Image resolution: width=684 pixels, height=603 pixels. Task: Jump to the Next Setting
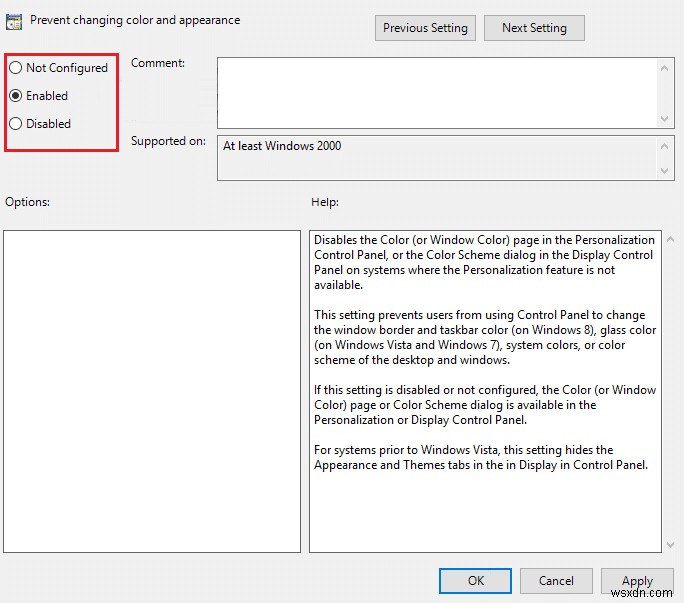point(534,28)
